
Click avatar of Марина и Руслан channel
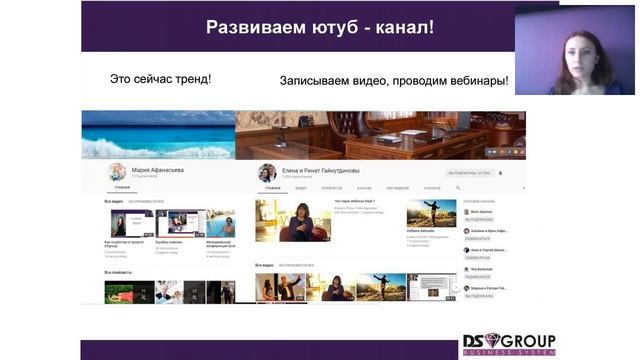[x=466, y=288]
